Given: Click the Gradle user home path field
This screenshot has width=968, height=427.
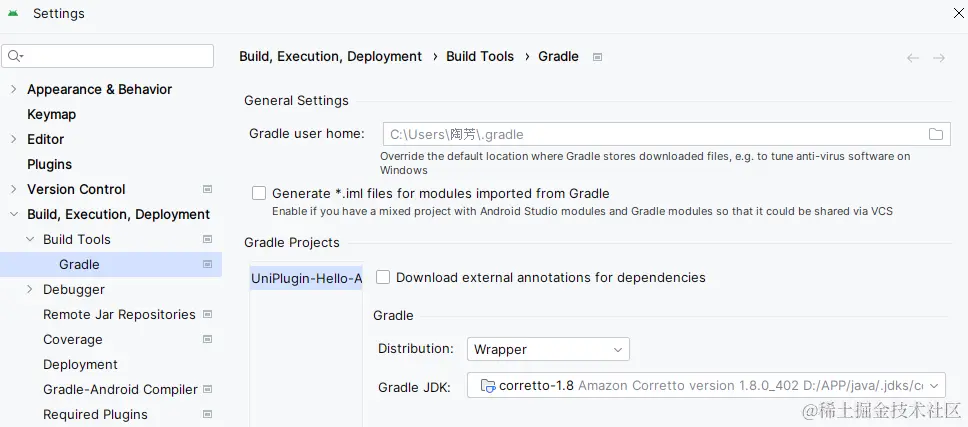Looking at the screenshot, I should (x=650, y=134).
